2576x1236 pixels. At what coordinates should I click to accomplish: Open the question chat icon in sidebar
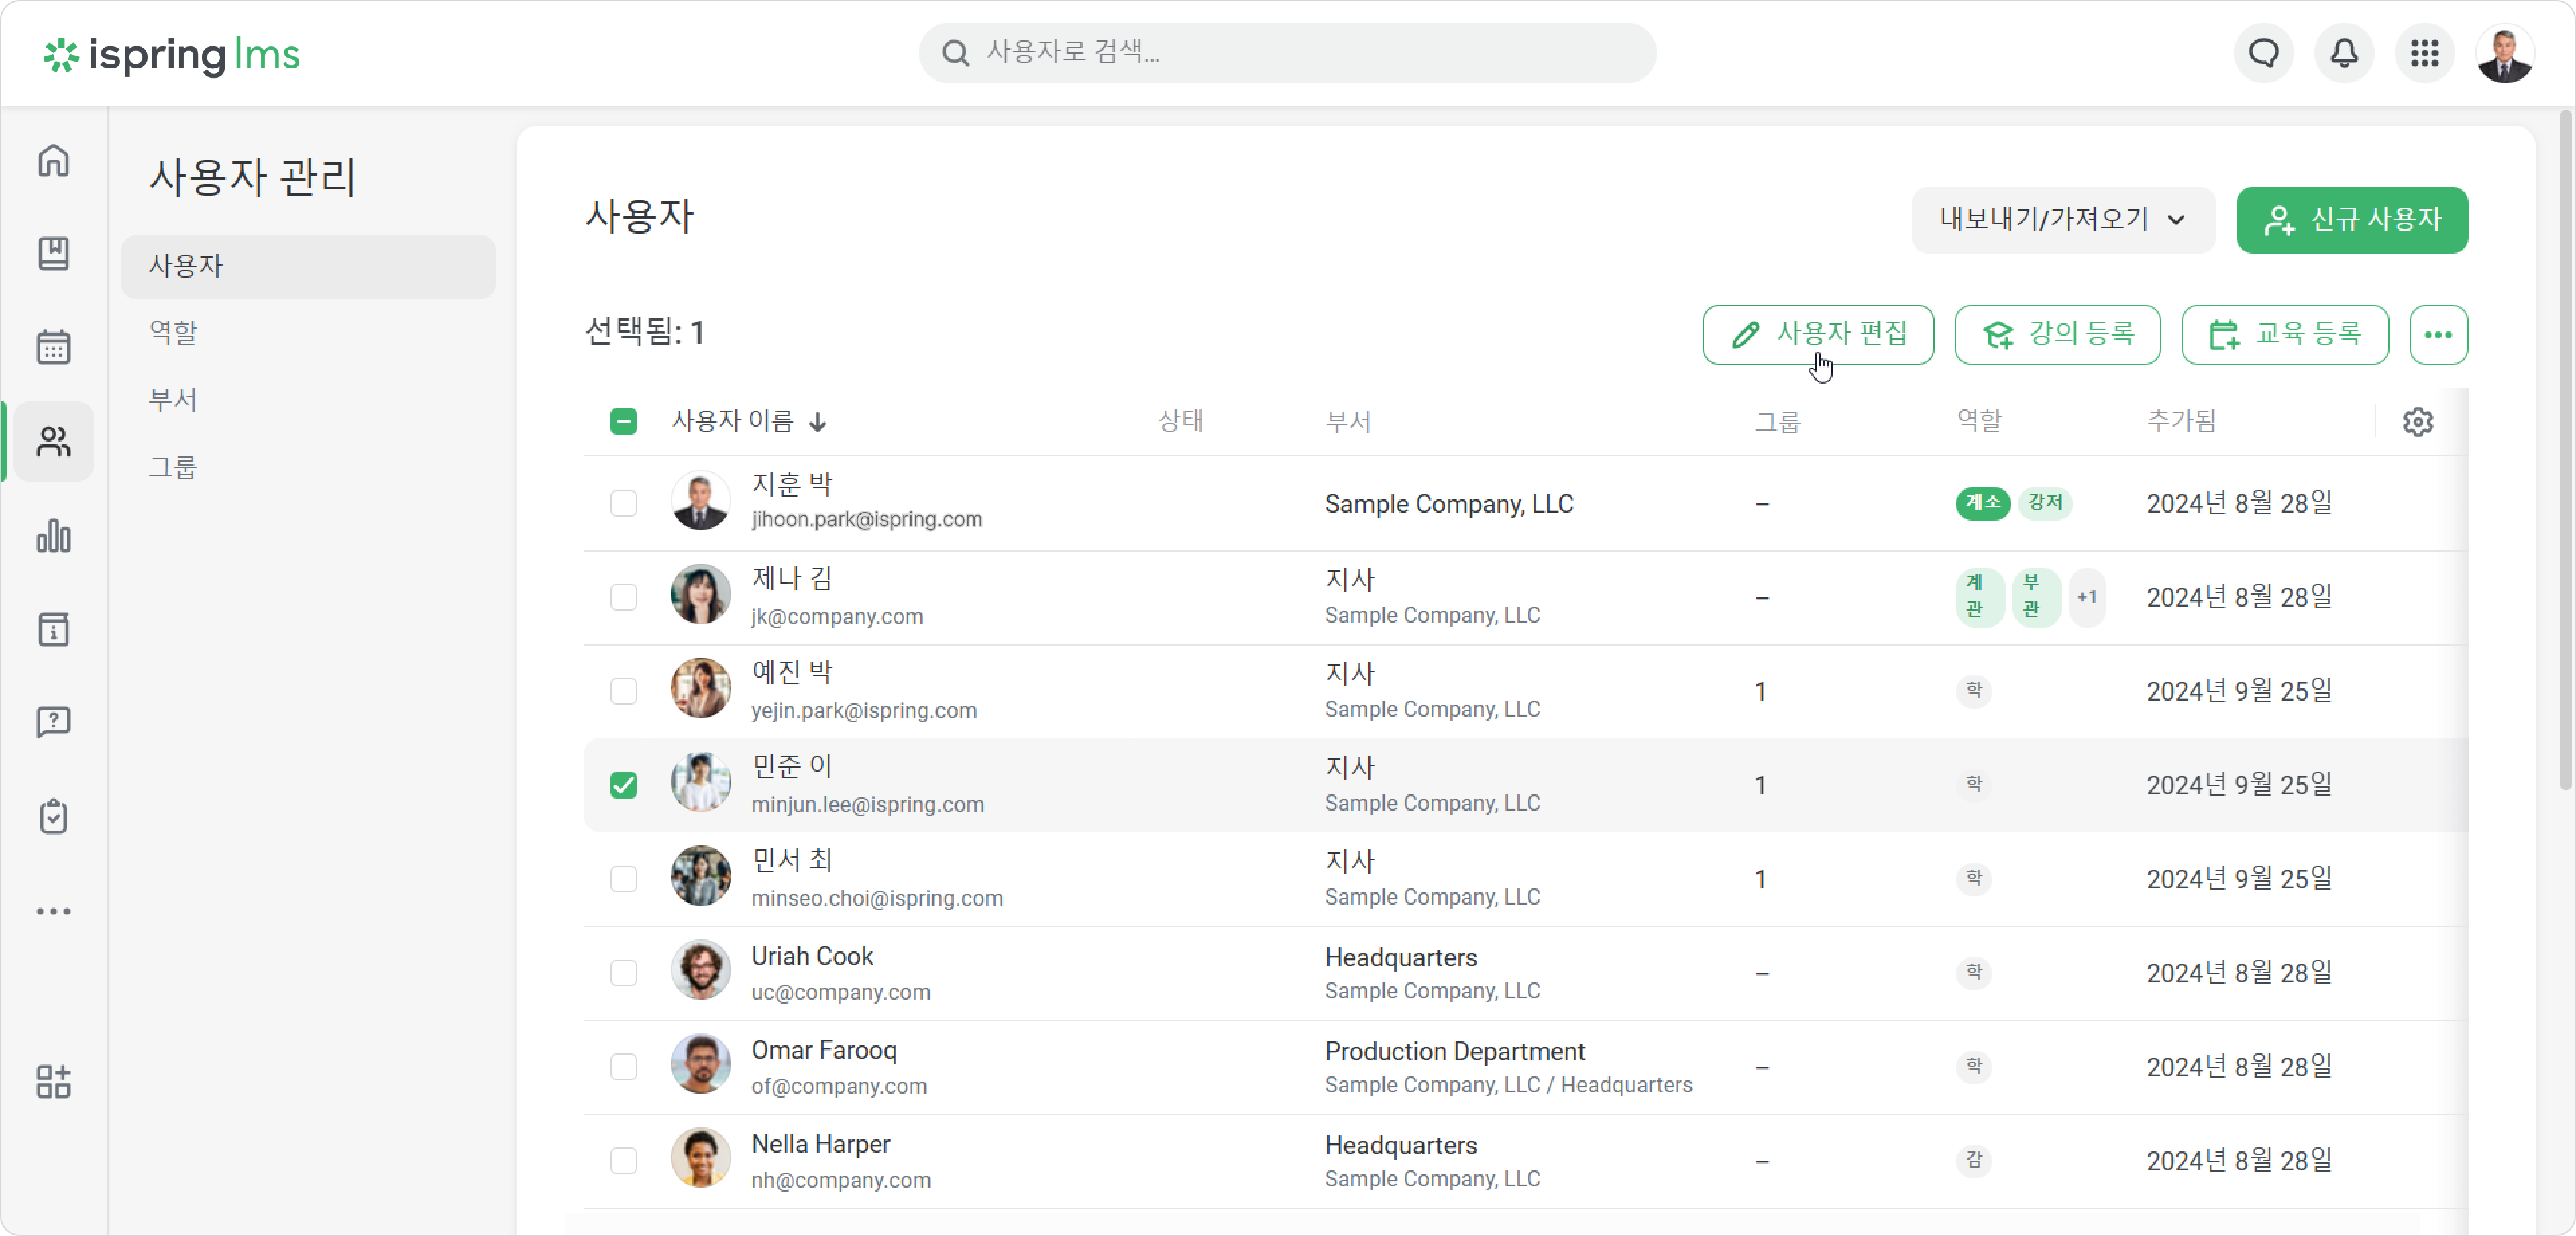(54, 722)
